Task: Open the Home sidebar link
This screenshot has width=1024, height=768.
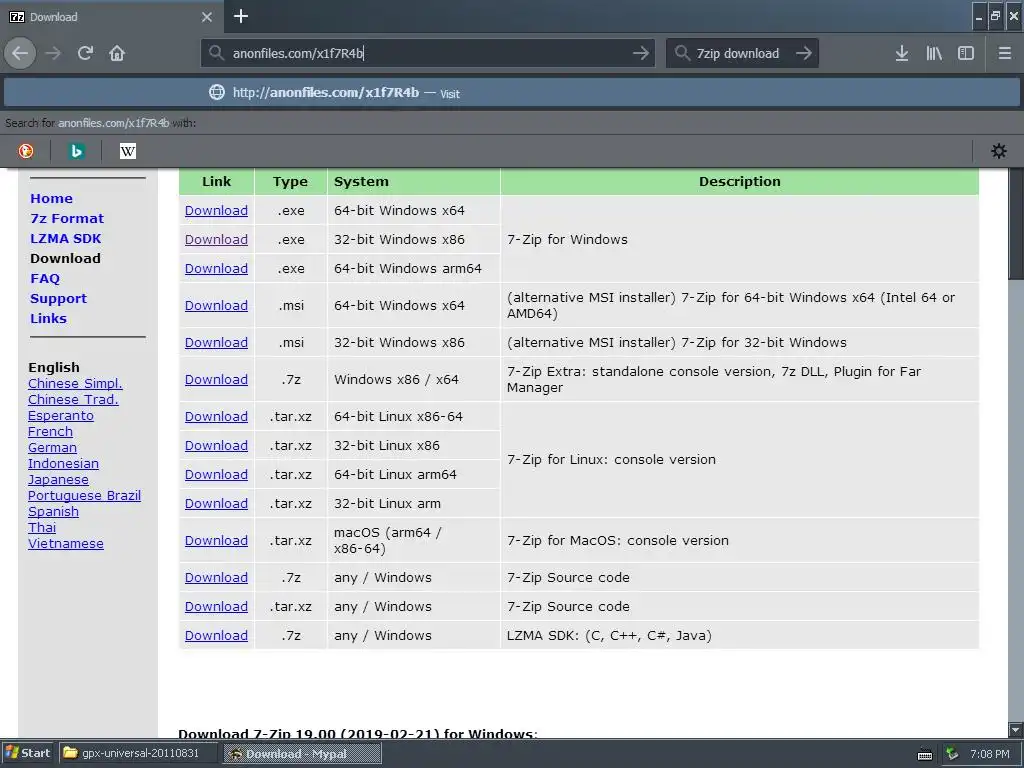Action: (x=51, y=199)
